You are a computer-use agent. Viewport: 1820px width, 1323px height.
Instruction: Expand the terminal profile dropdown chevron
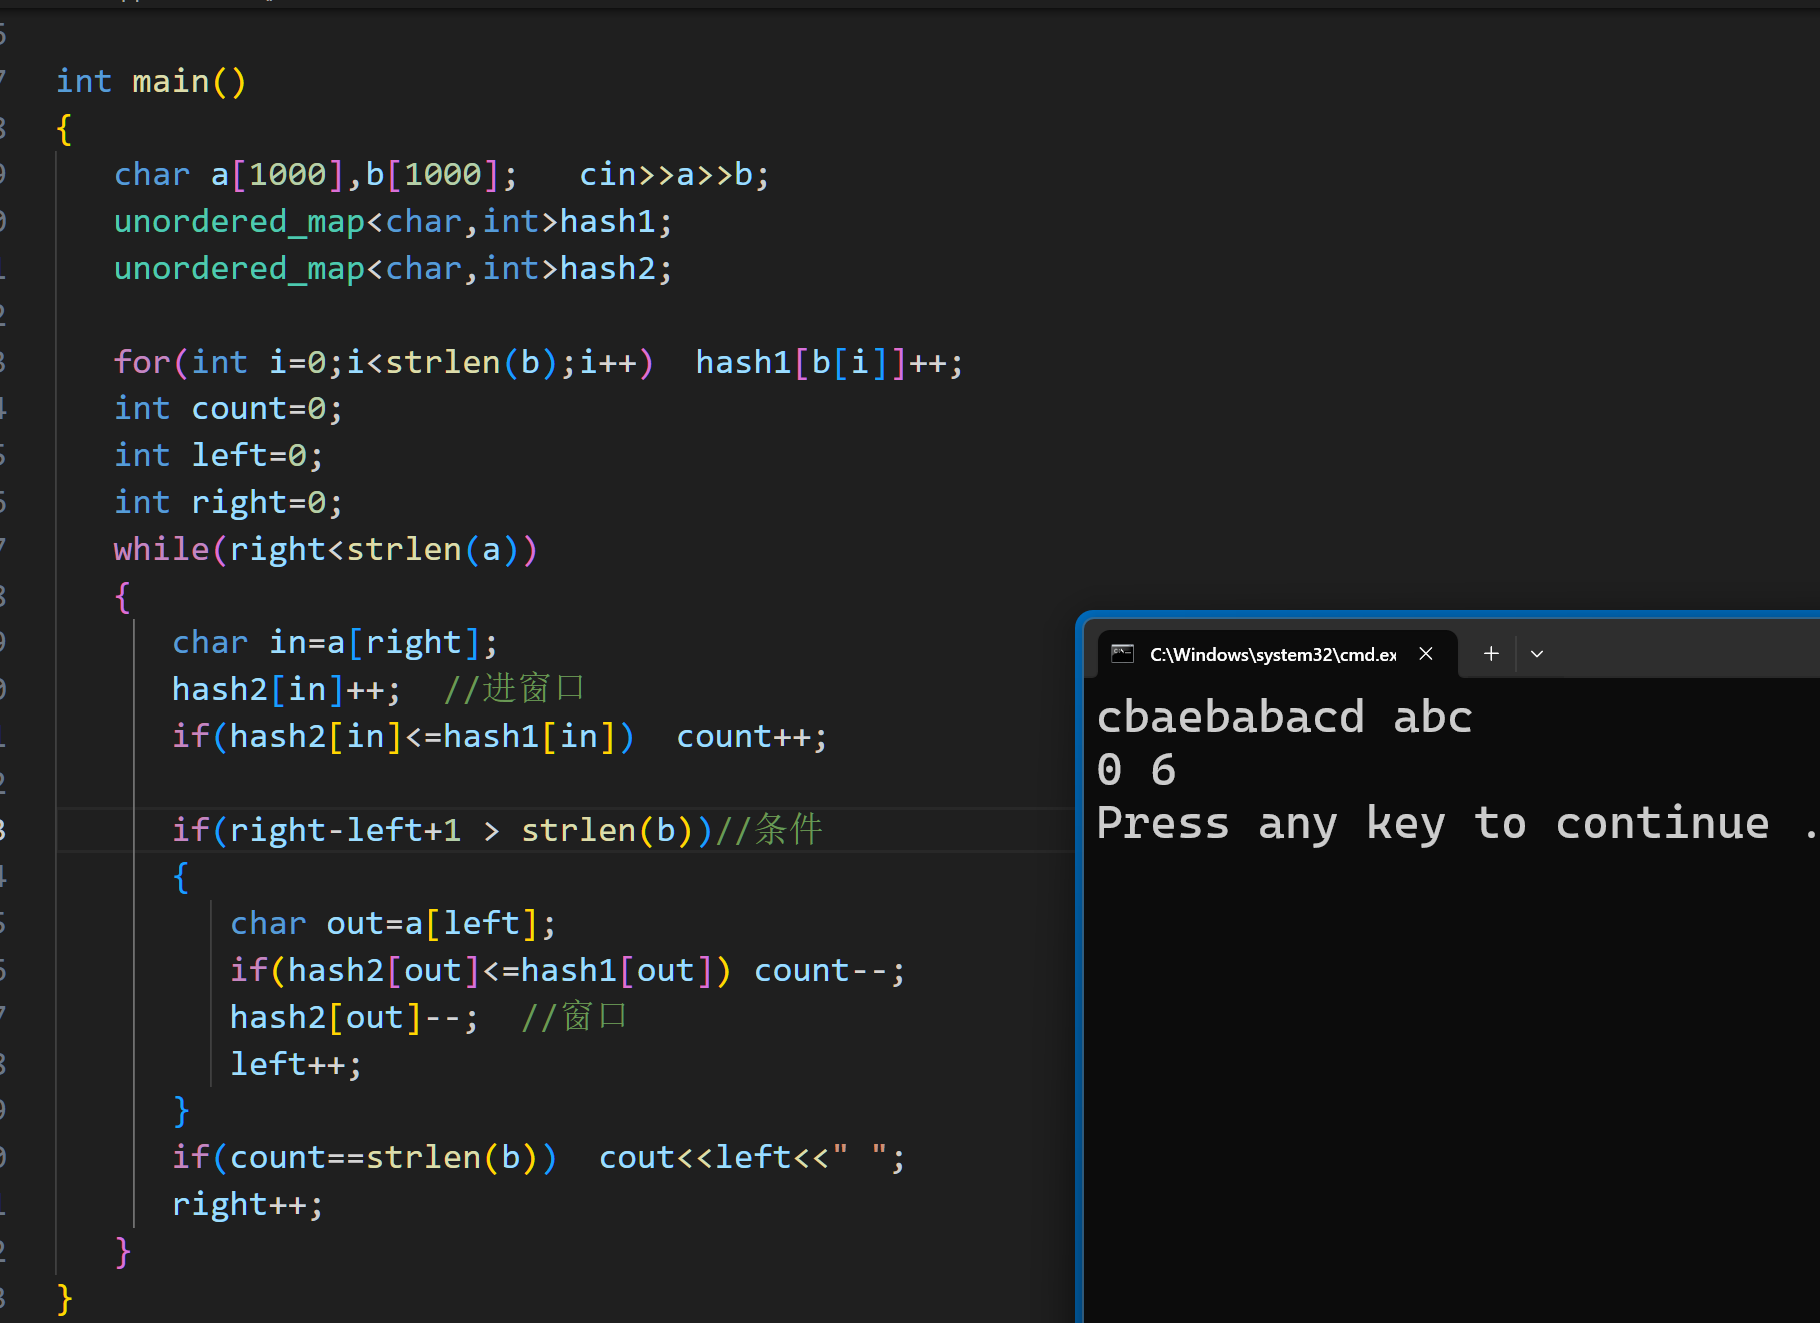pyautogui.click(x=1537, y=654)
